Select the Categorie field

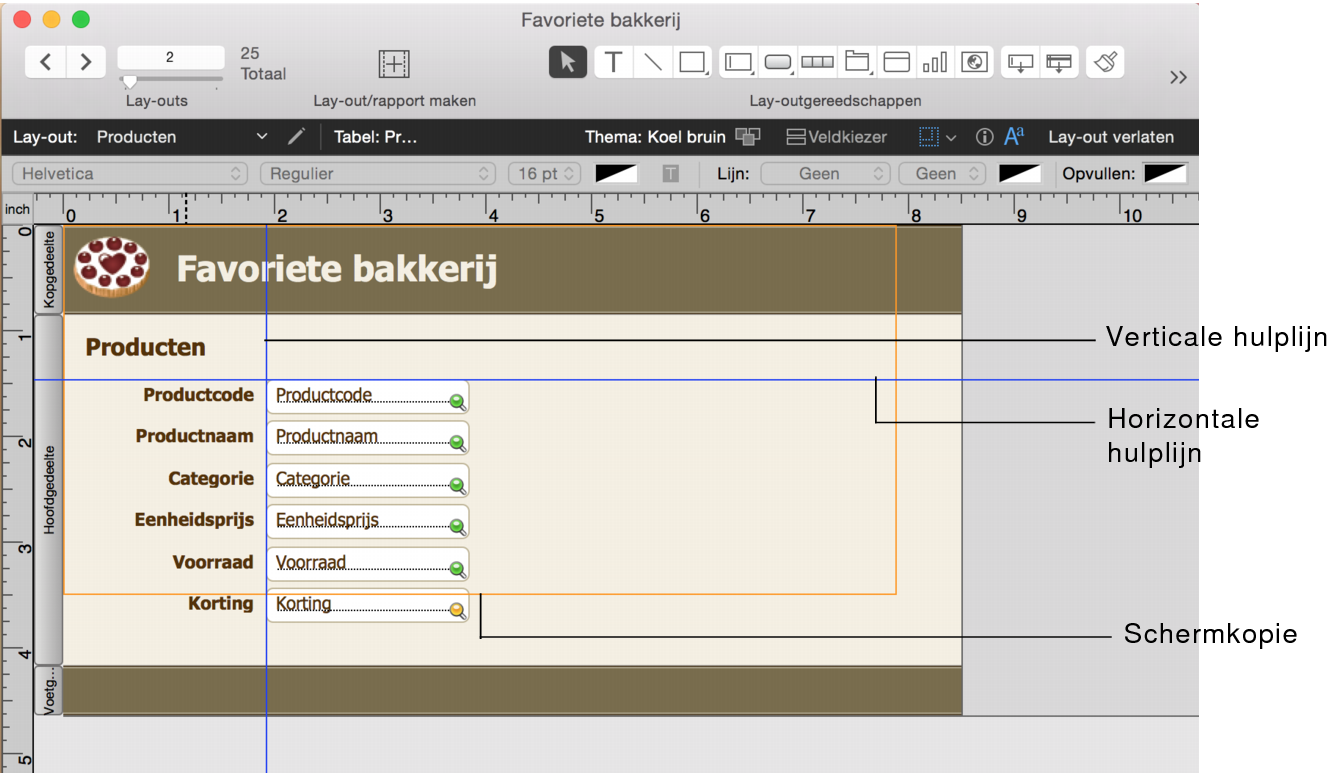[x=368, y=480]
